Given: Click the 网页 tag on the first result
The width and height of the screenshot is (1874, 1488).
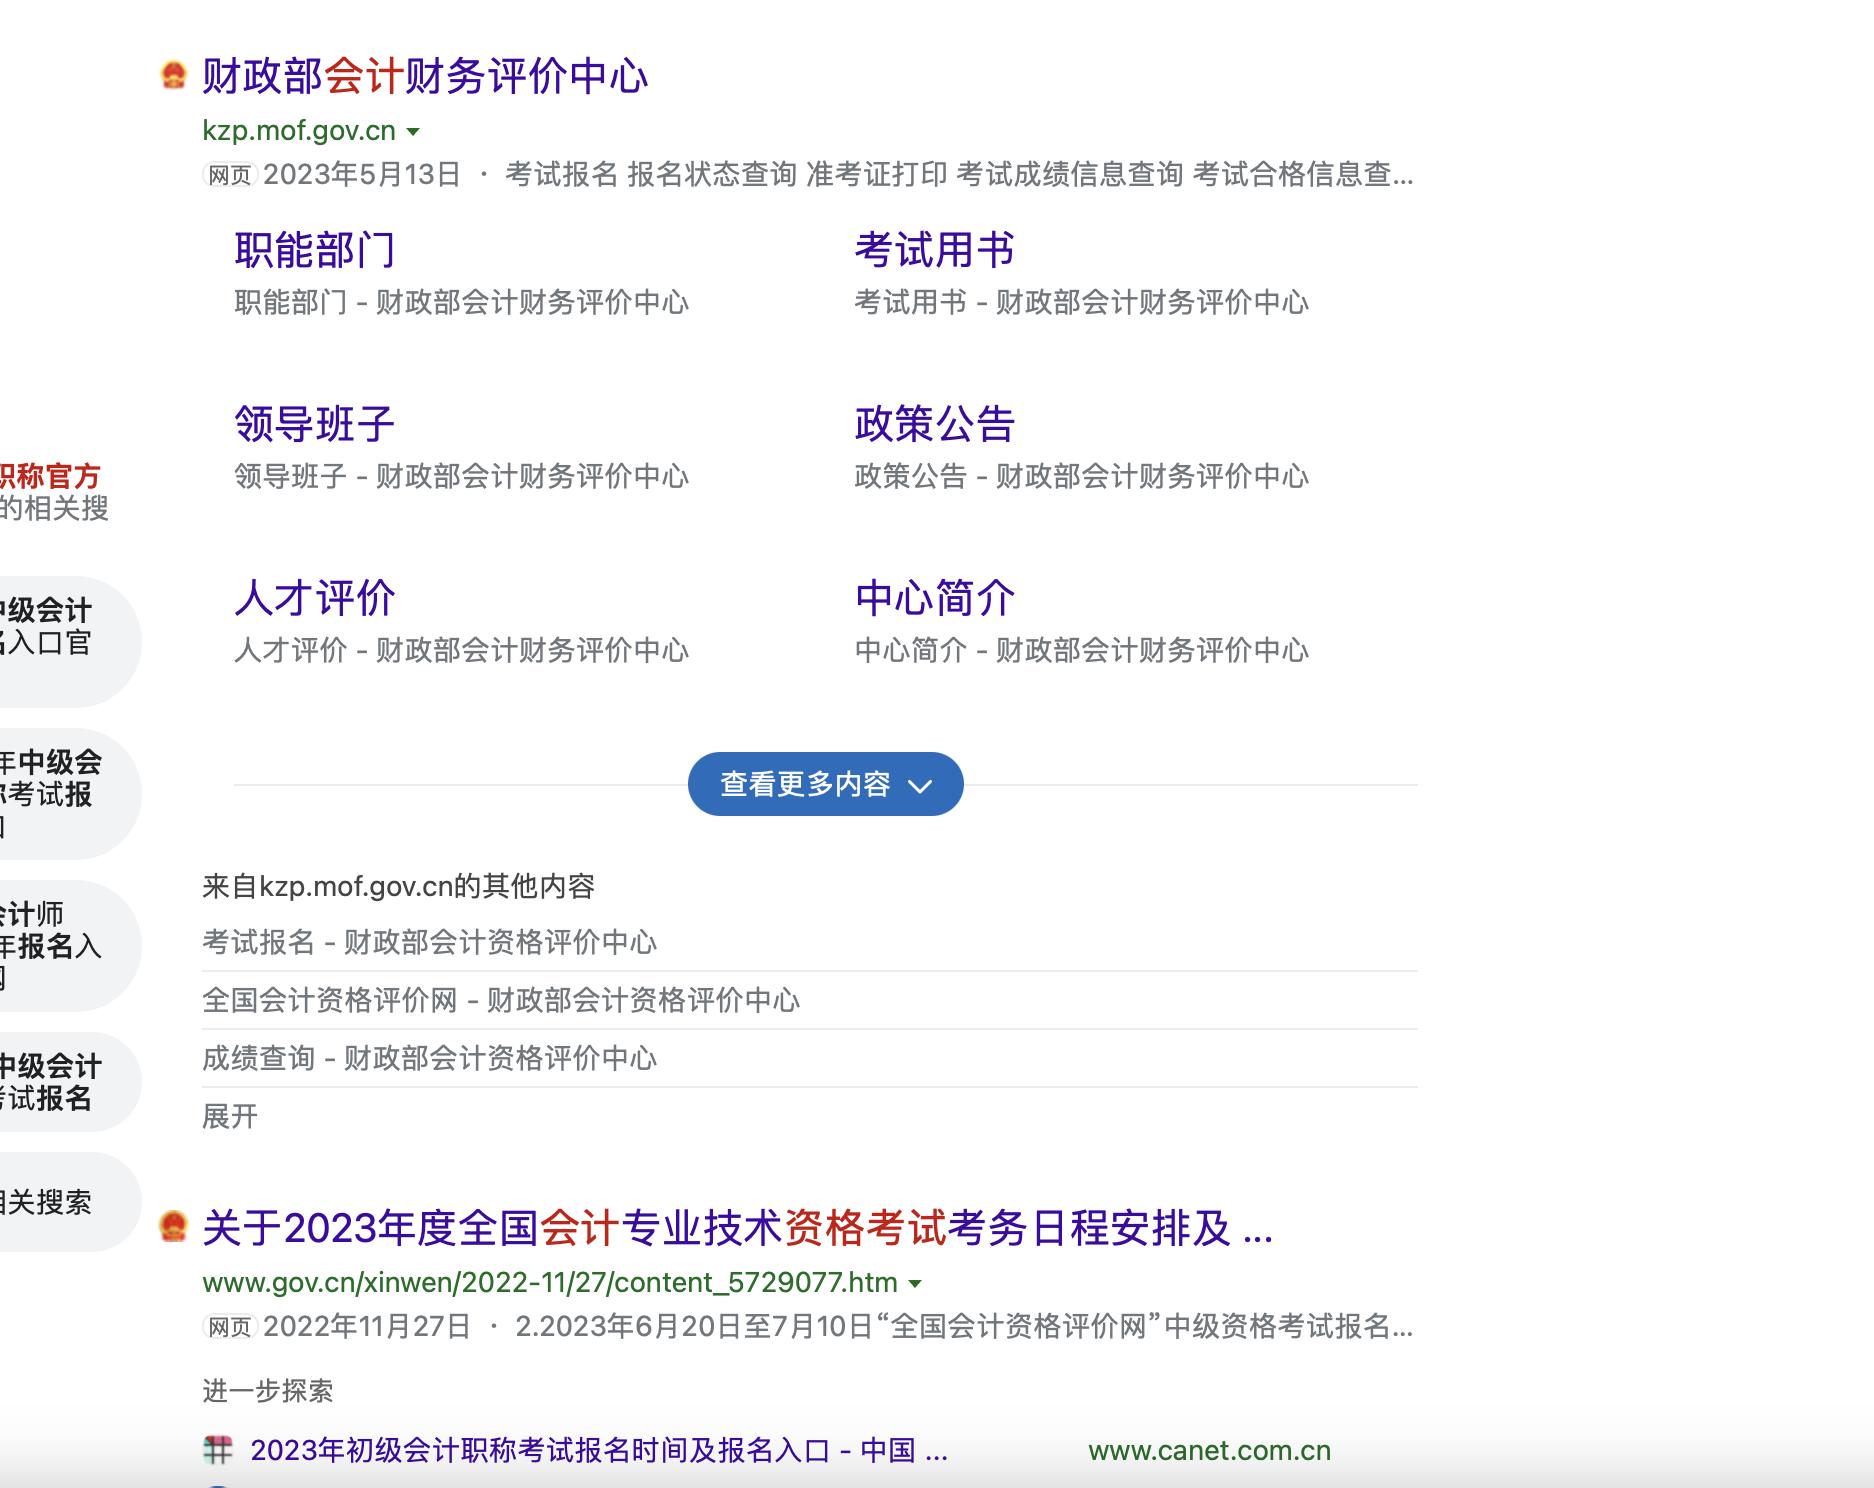Looking at the screenshot, I should pyautogui.click(x=228, y=176).
